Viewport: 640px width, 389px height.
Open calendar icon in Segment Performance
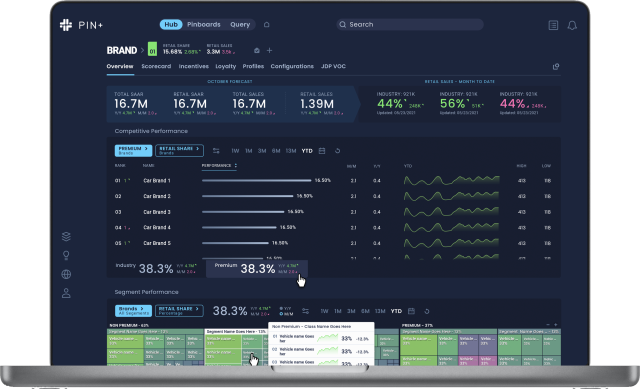click(x=411, y=311)
